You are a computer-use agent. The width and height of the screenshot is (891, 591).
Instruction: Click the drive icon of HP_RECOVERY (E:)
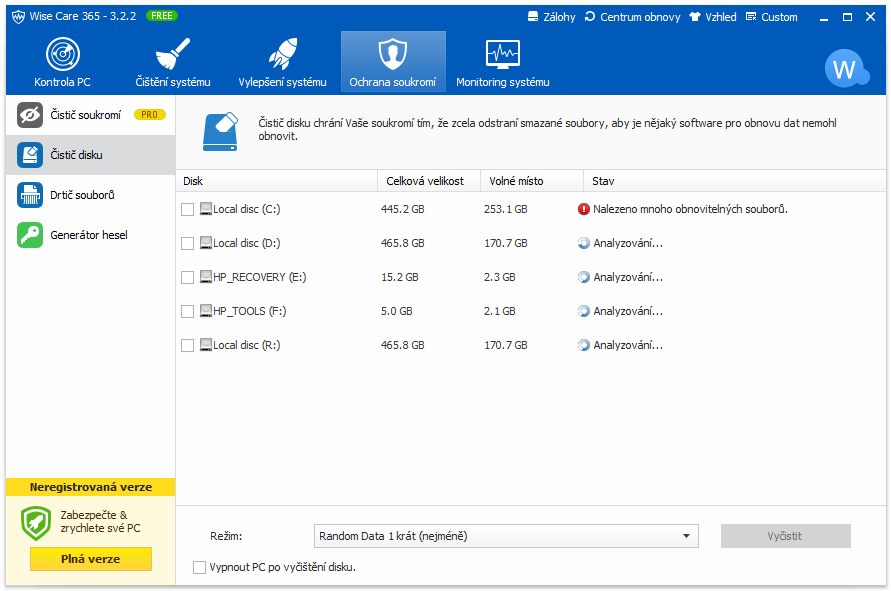(206, 277)
